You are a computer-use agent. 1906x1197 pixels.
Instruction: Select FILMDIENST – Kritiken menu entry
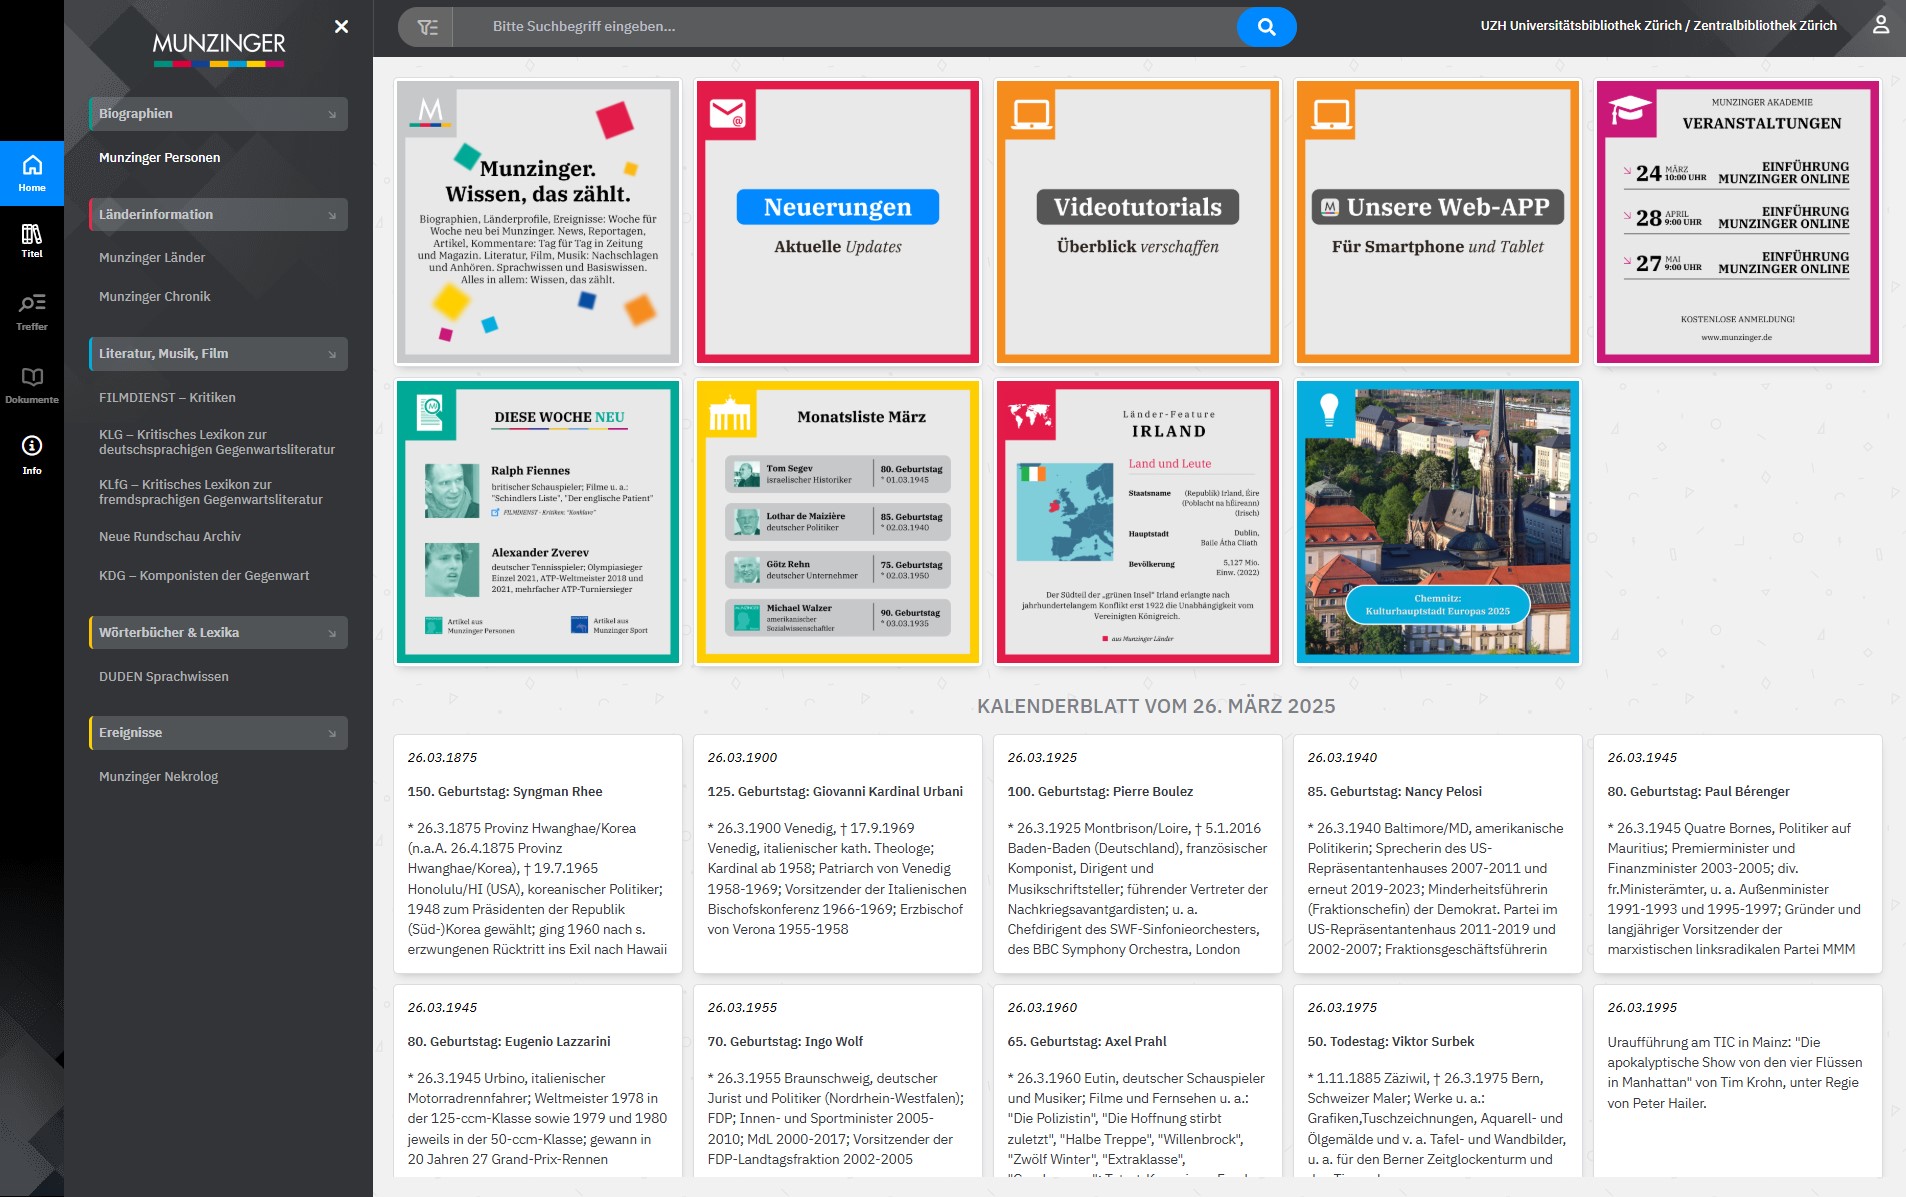[167, 398]
